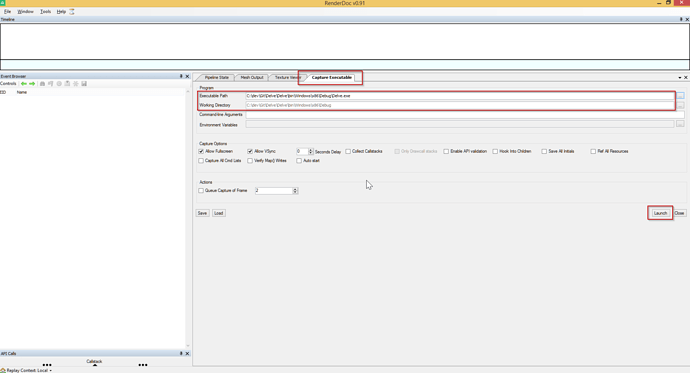The height and width of the screenshot is (373, 690).
Task: Click the Working Directory input field
Action: [460, 105]
